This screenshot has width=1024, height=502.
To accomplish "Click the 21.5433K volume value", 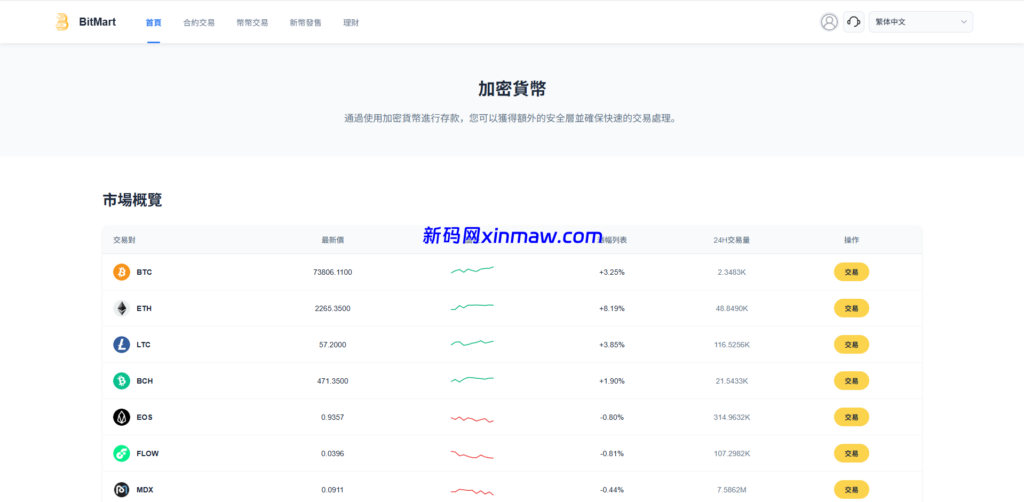I will (x=731, y=381).
